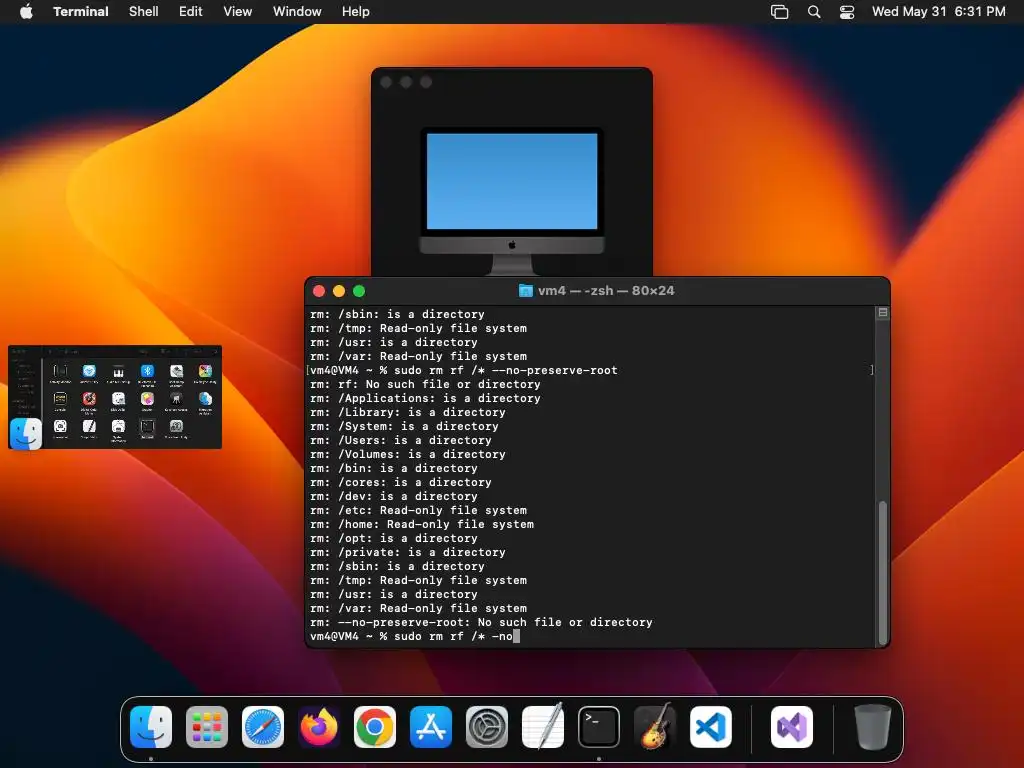Open Visual Studio Code in Dock

(x=711, y=727)
